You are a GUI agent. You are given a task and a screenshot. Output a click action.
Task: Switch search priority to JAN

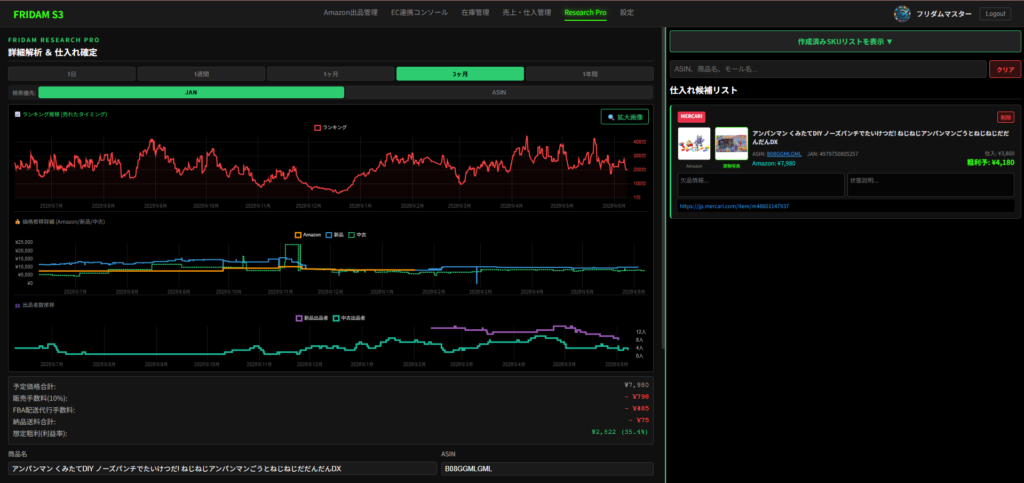[191, 93]
